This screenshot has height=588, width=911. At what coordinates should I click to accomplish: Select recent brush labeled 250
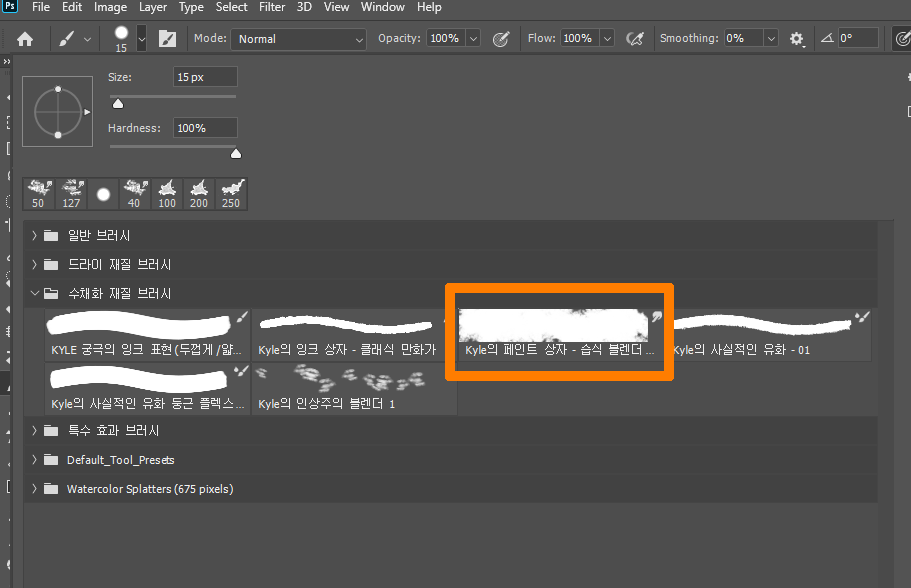[231, 193]
